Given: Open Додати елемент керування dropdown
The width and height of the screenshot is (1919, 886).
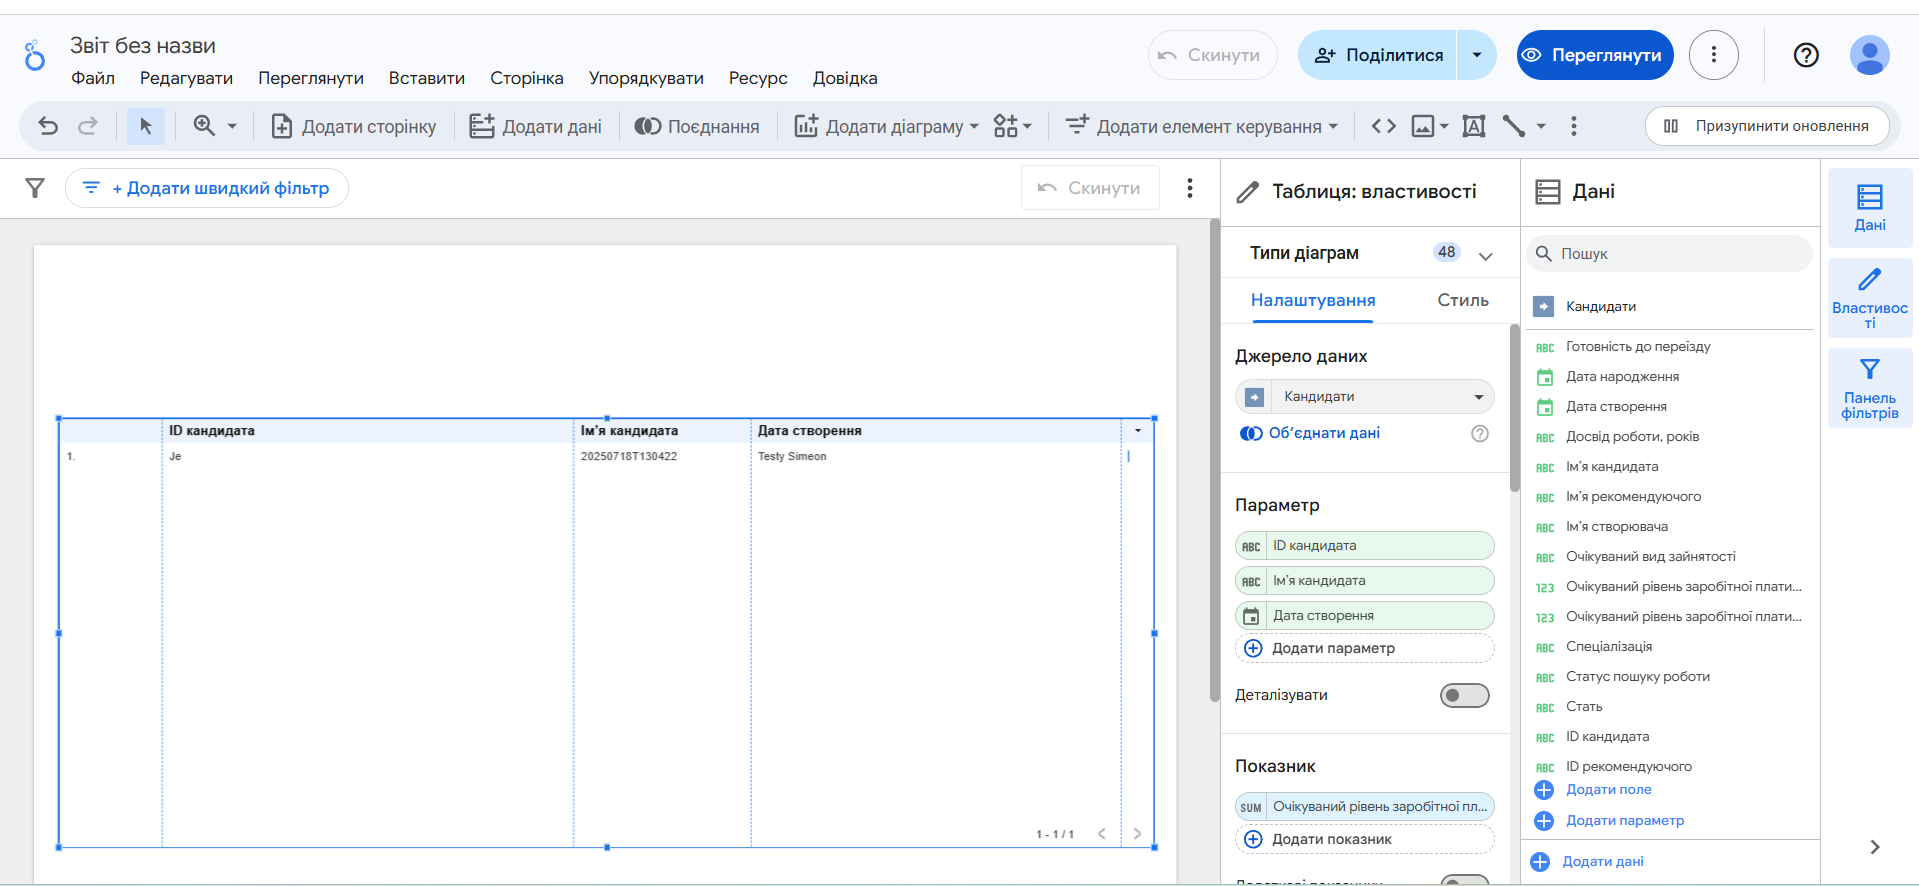Looking at the screenshot, I should [1201, 126].
